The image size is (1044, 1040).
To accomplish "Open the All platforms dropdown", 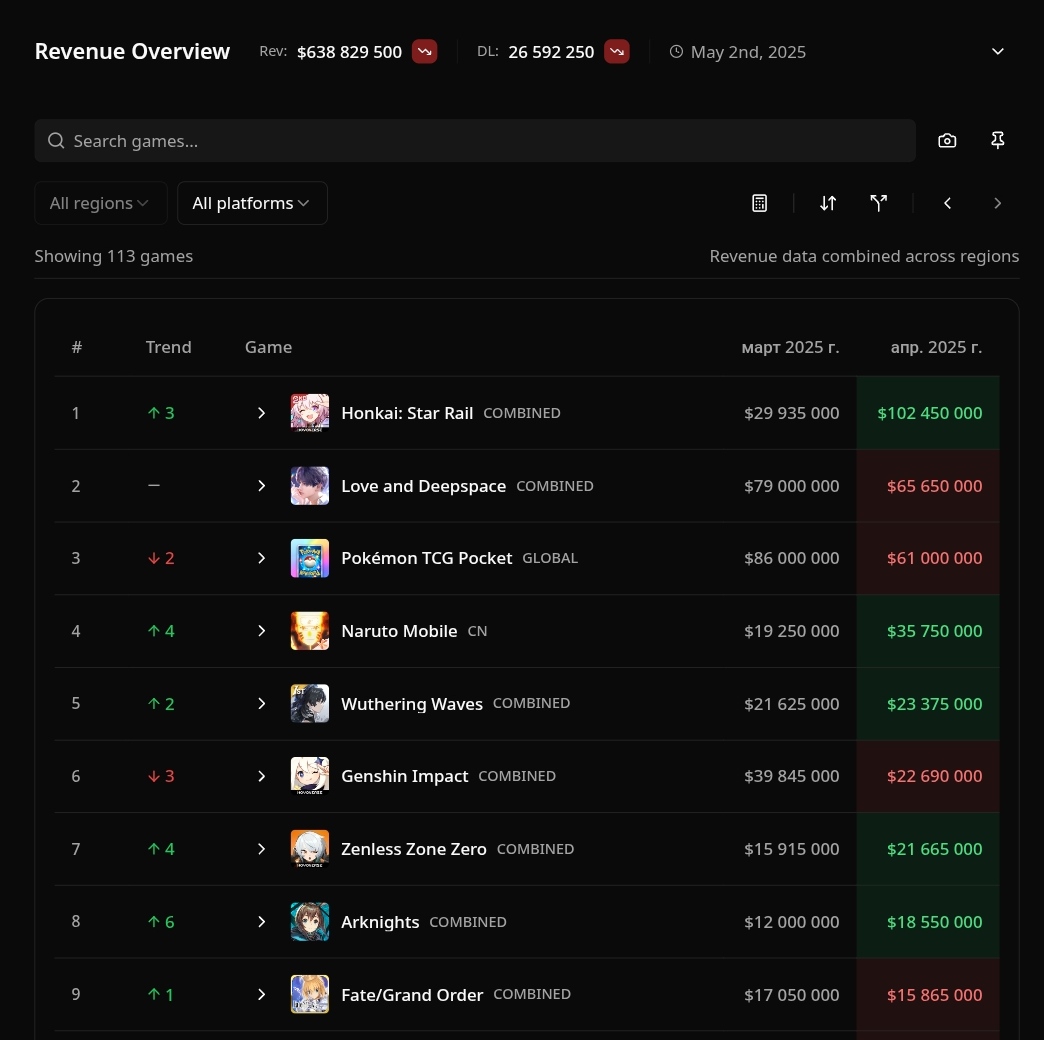I will click(x=252, y=203).
